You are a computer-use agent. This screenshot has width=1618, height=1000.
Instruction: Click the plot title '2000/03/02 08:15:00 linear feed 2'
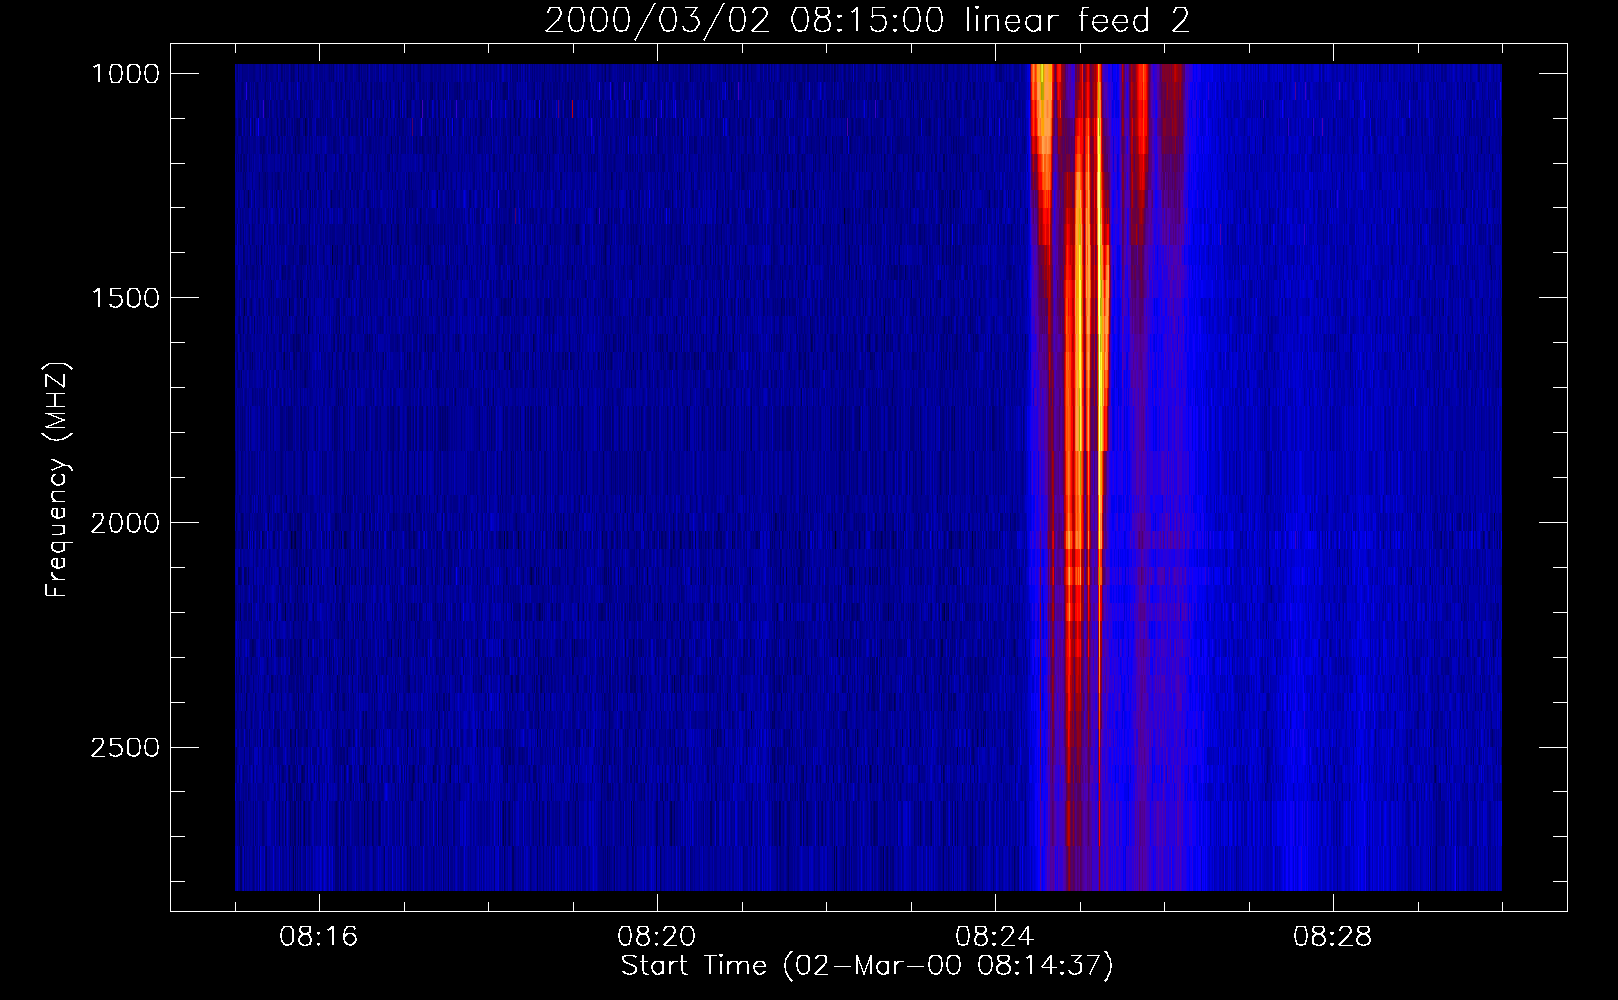867,20
